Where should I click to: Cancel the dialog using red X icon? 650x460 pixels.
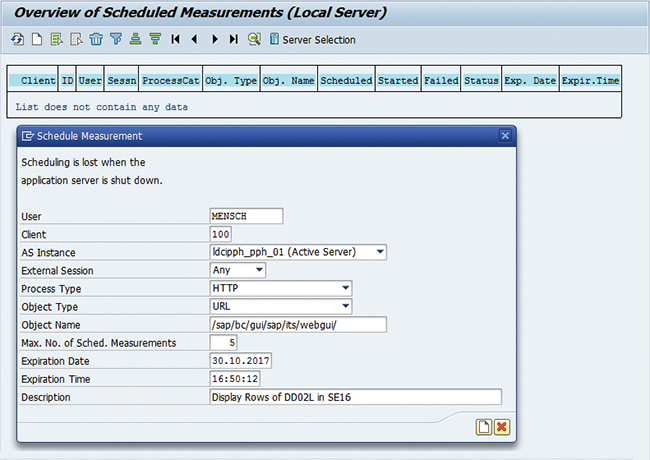[x=501, y=427]
